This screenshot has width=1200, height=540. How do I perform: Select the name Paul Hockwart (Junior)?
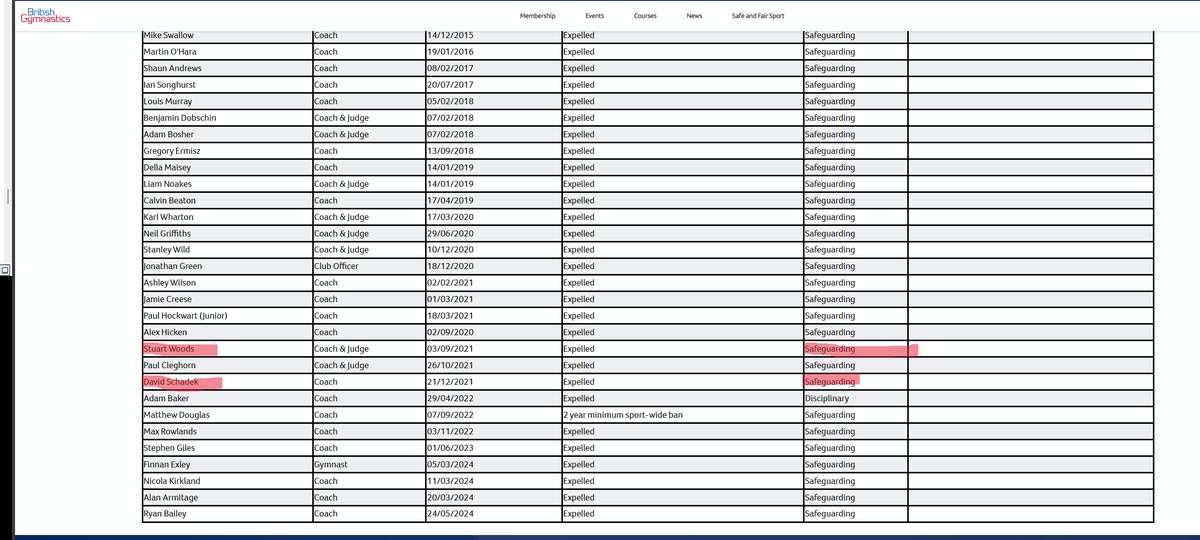pos(186,316)
